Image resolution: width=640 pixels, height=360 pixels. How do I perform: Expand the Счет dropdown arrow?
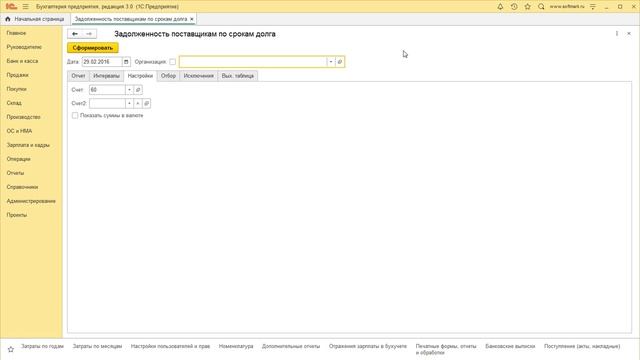[x=129, y=90]
